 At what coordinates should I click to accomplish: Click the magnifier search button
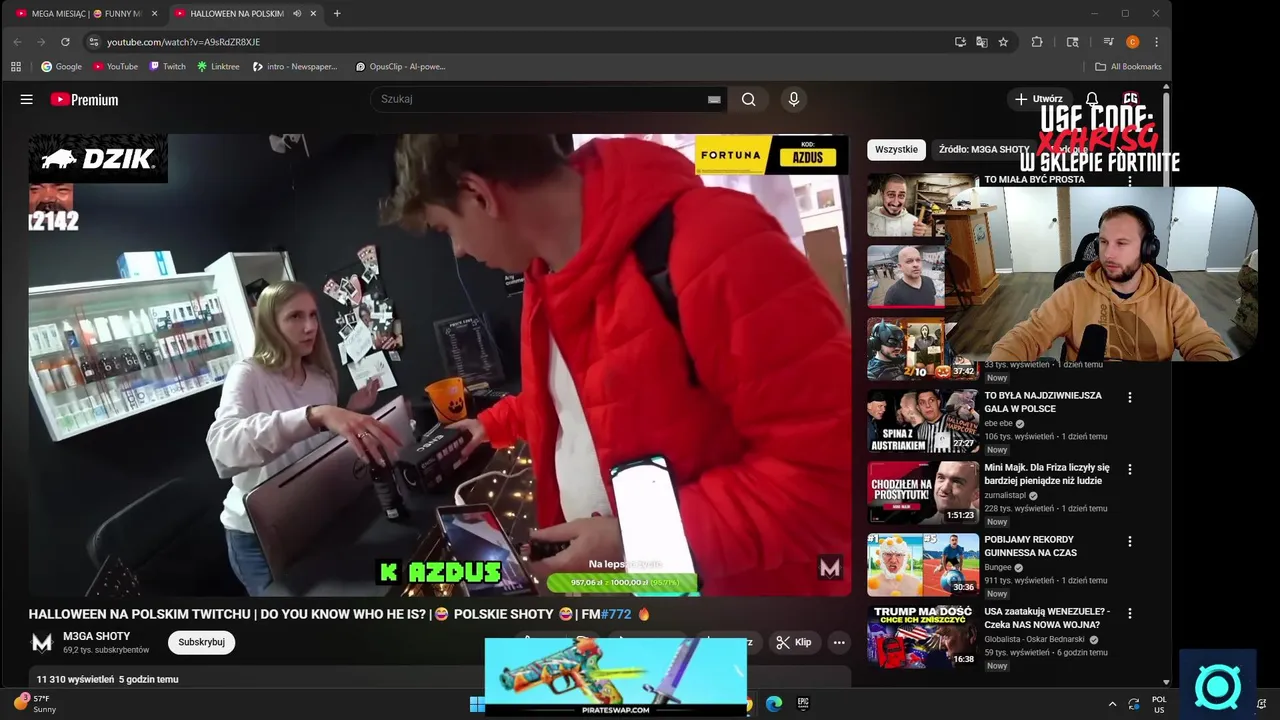748,99
